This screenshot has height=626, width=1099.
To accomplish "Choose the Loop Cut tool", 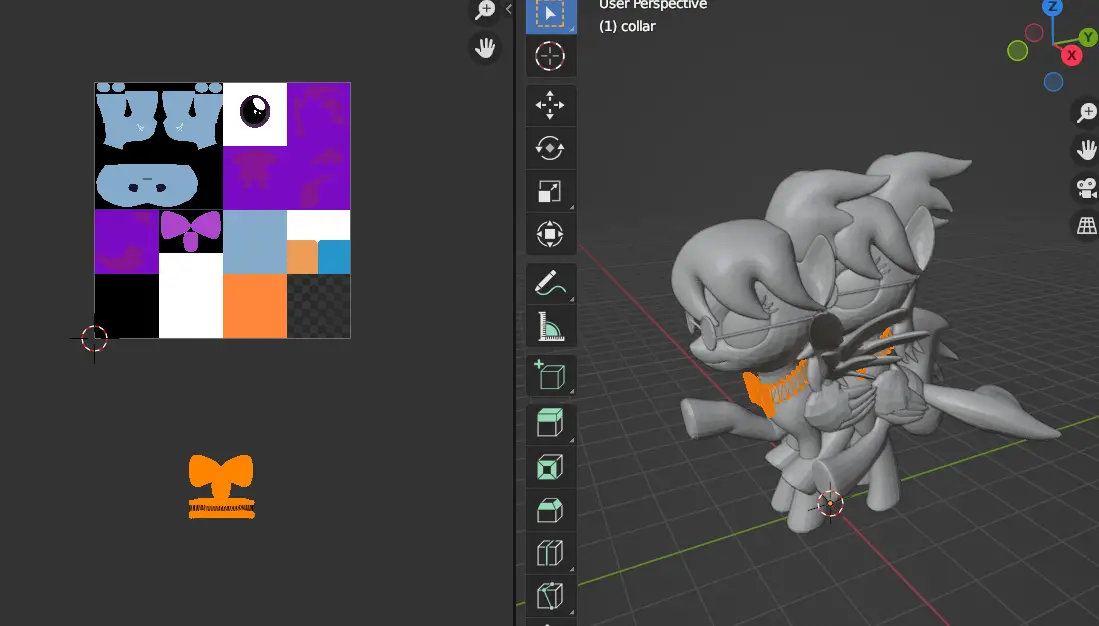I will click(550, 553).
